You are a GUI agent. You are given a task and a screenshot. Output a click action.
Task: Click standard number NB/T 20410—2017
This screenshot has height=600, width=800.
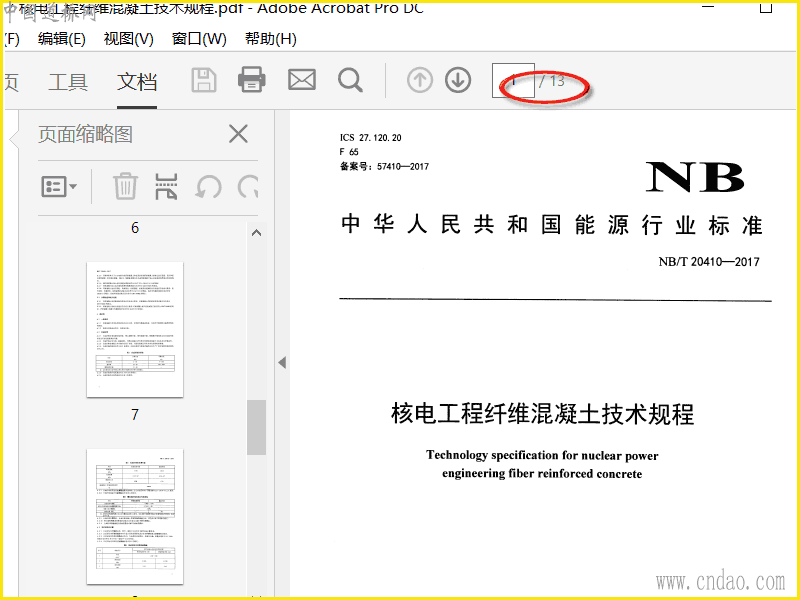(709, 262)
